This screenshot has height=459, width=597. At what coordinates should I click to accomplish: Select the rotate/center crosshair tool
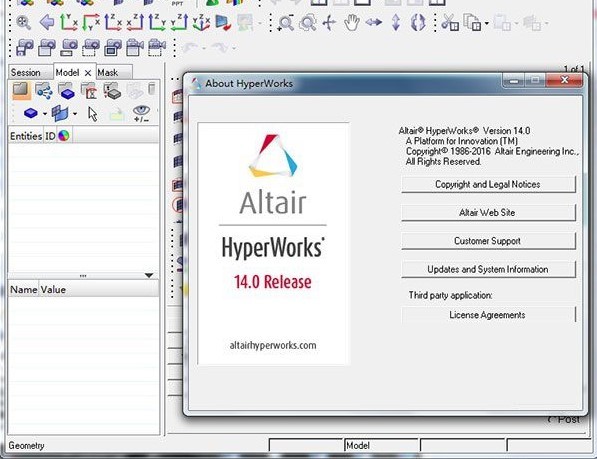point(329,23)
